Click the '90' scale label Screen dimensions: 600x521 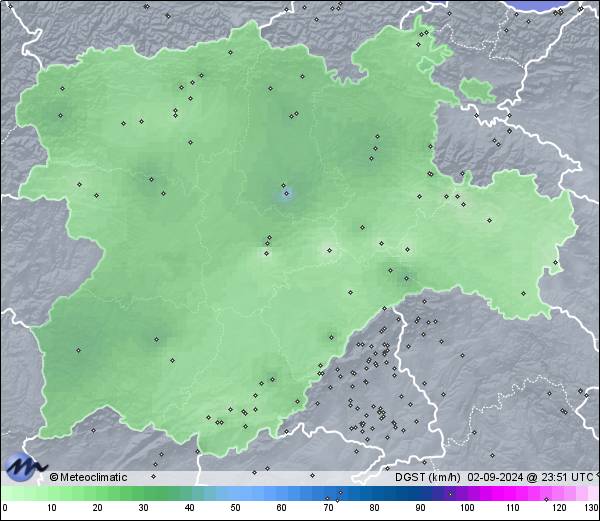[421, 508]
